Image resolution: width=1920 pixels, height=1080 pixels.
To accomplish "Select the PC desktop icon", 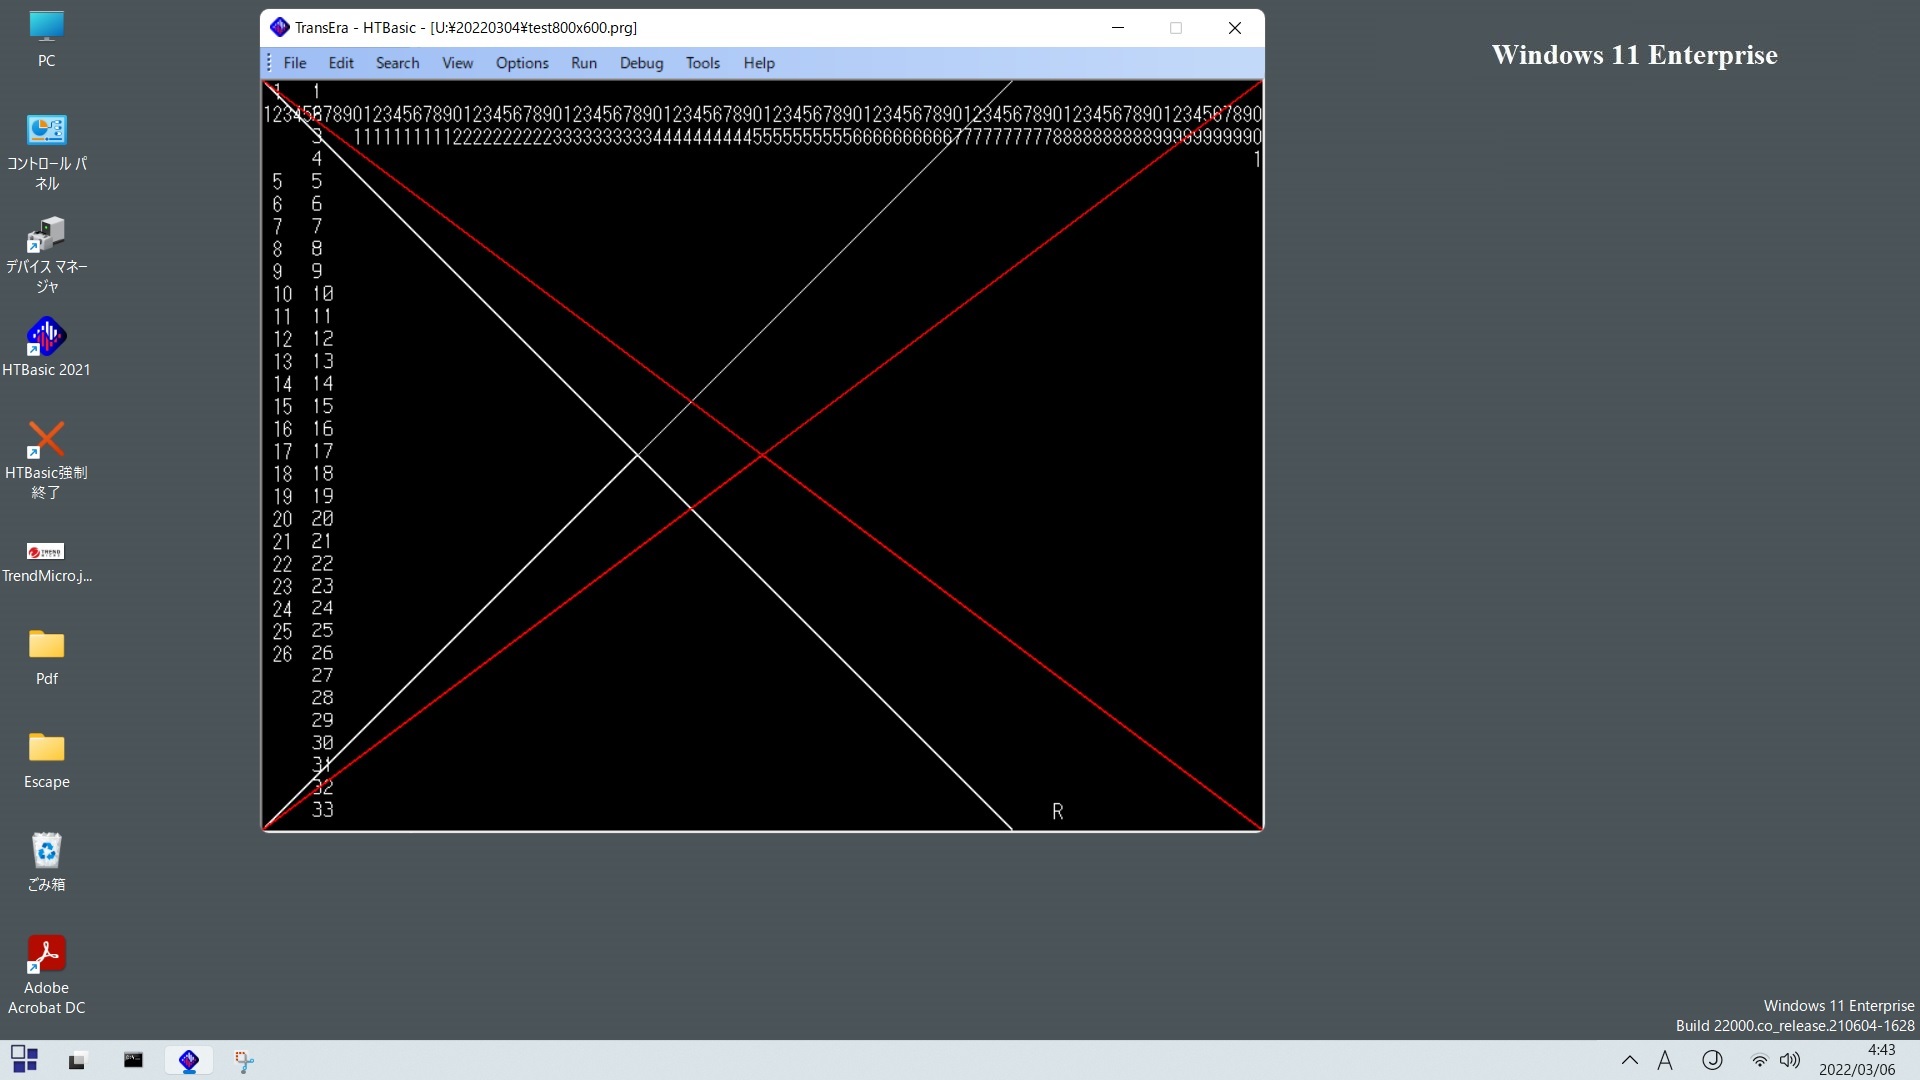I will [x=46, y=40].
